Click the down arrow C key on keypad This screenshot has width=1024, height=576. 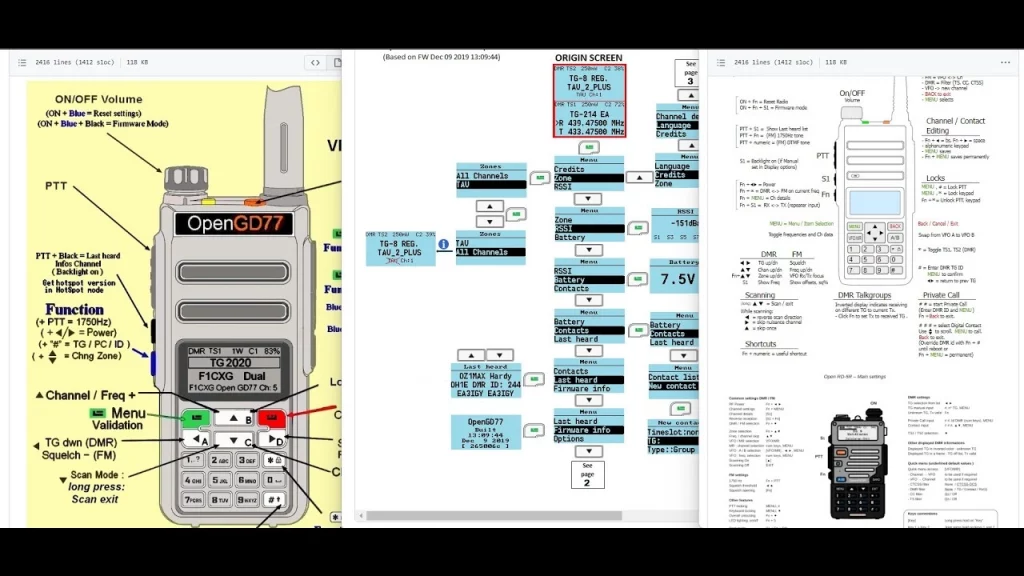coord(234,440)
